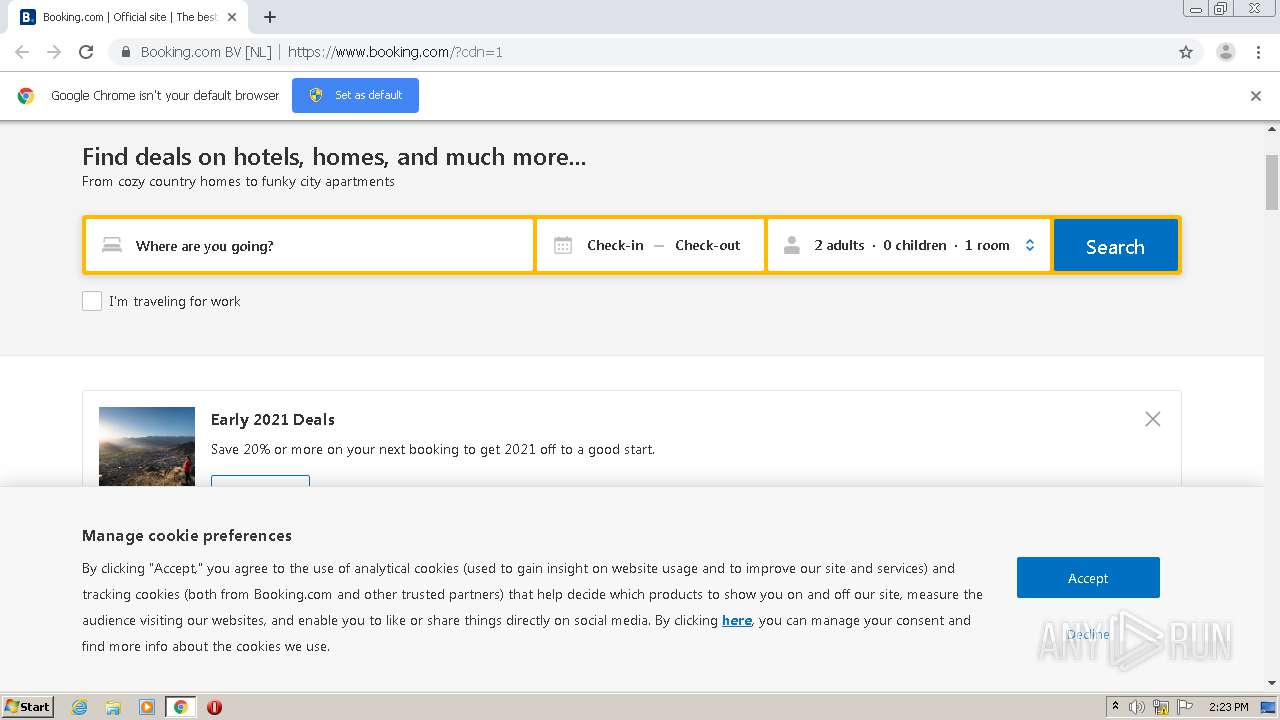Image resolution: width=1280 pixels, height=720 pixels.
Task: Click the blue Search button
Action: [1115, 246]
